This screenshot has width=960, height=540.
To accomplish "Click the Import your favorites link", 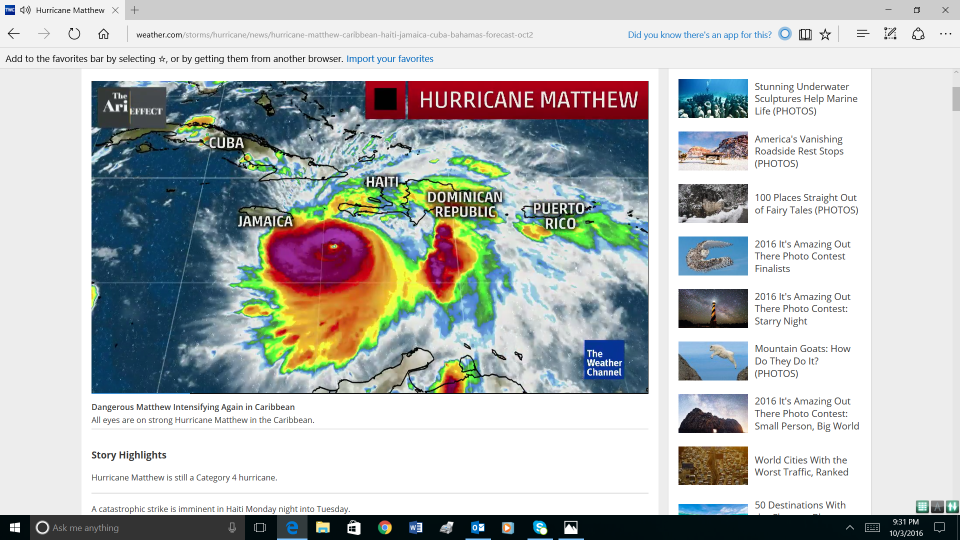I will 389,59.
